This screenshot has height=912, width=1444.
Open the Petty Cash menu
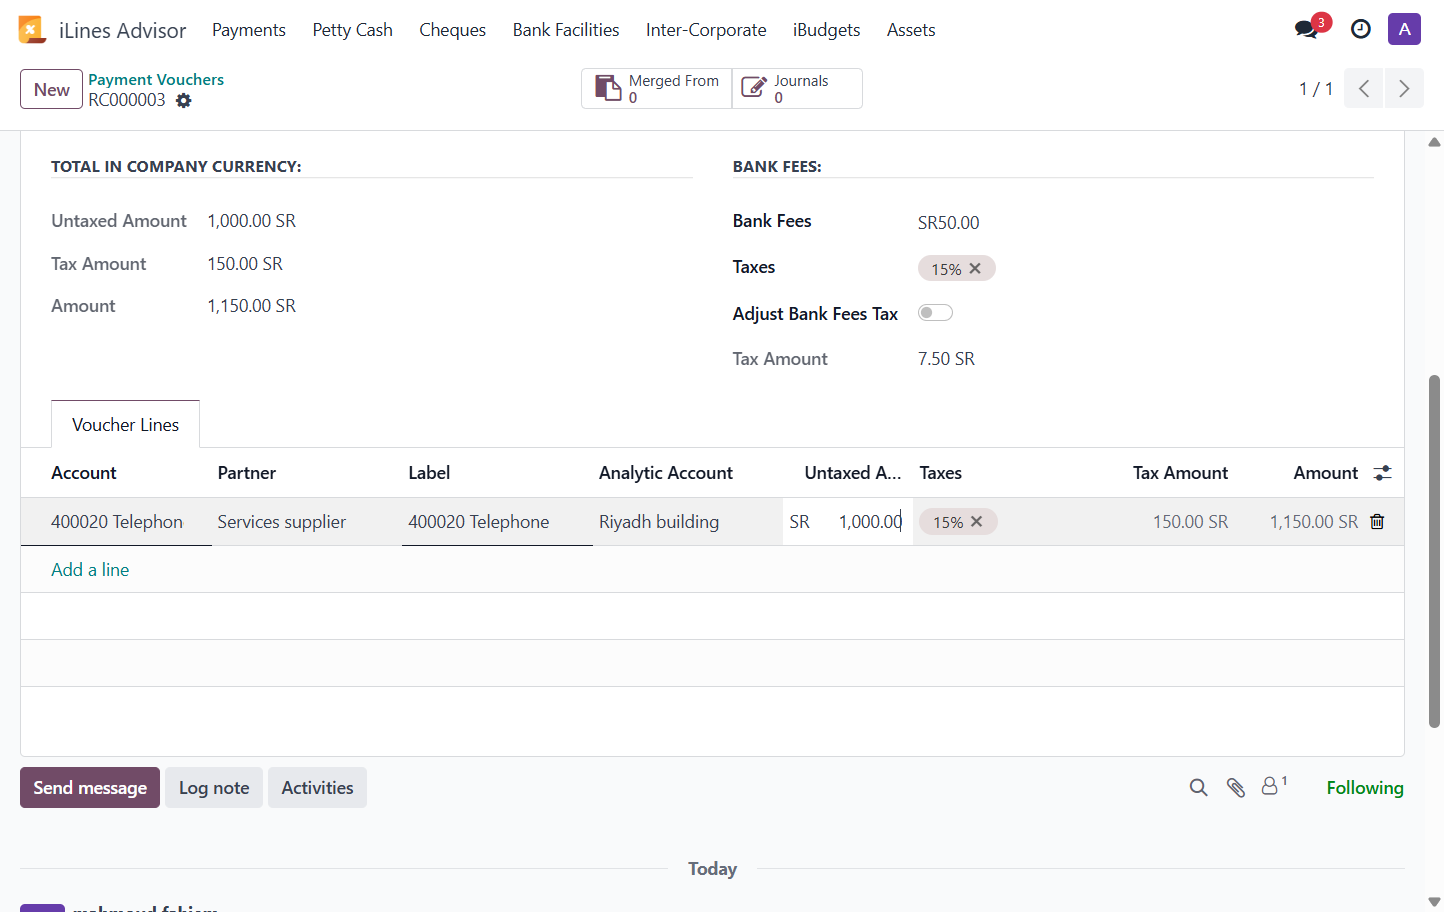click(353, 30)
